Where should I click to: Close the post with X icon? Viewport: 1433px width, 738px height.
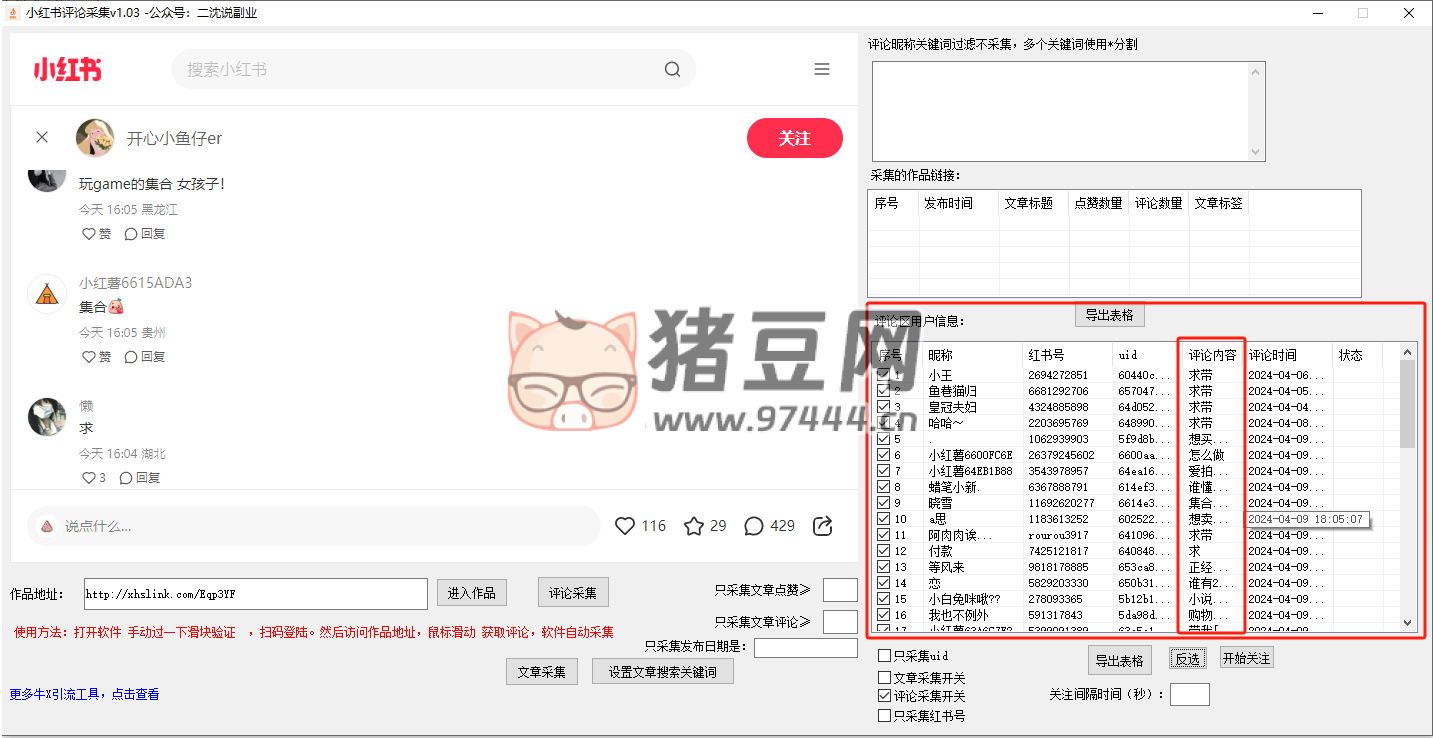click(x=42, y=138)
